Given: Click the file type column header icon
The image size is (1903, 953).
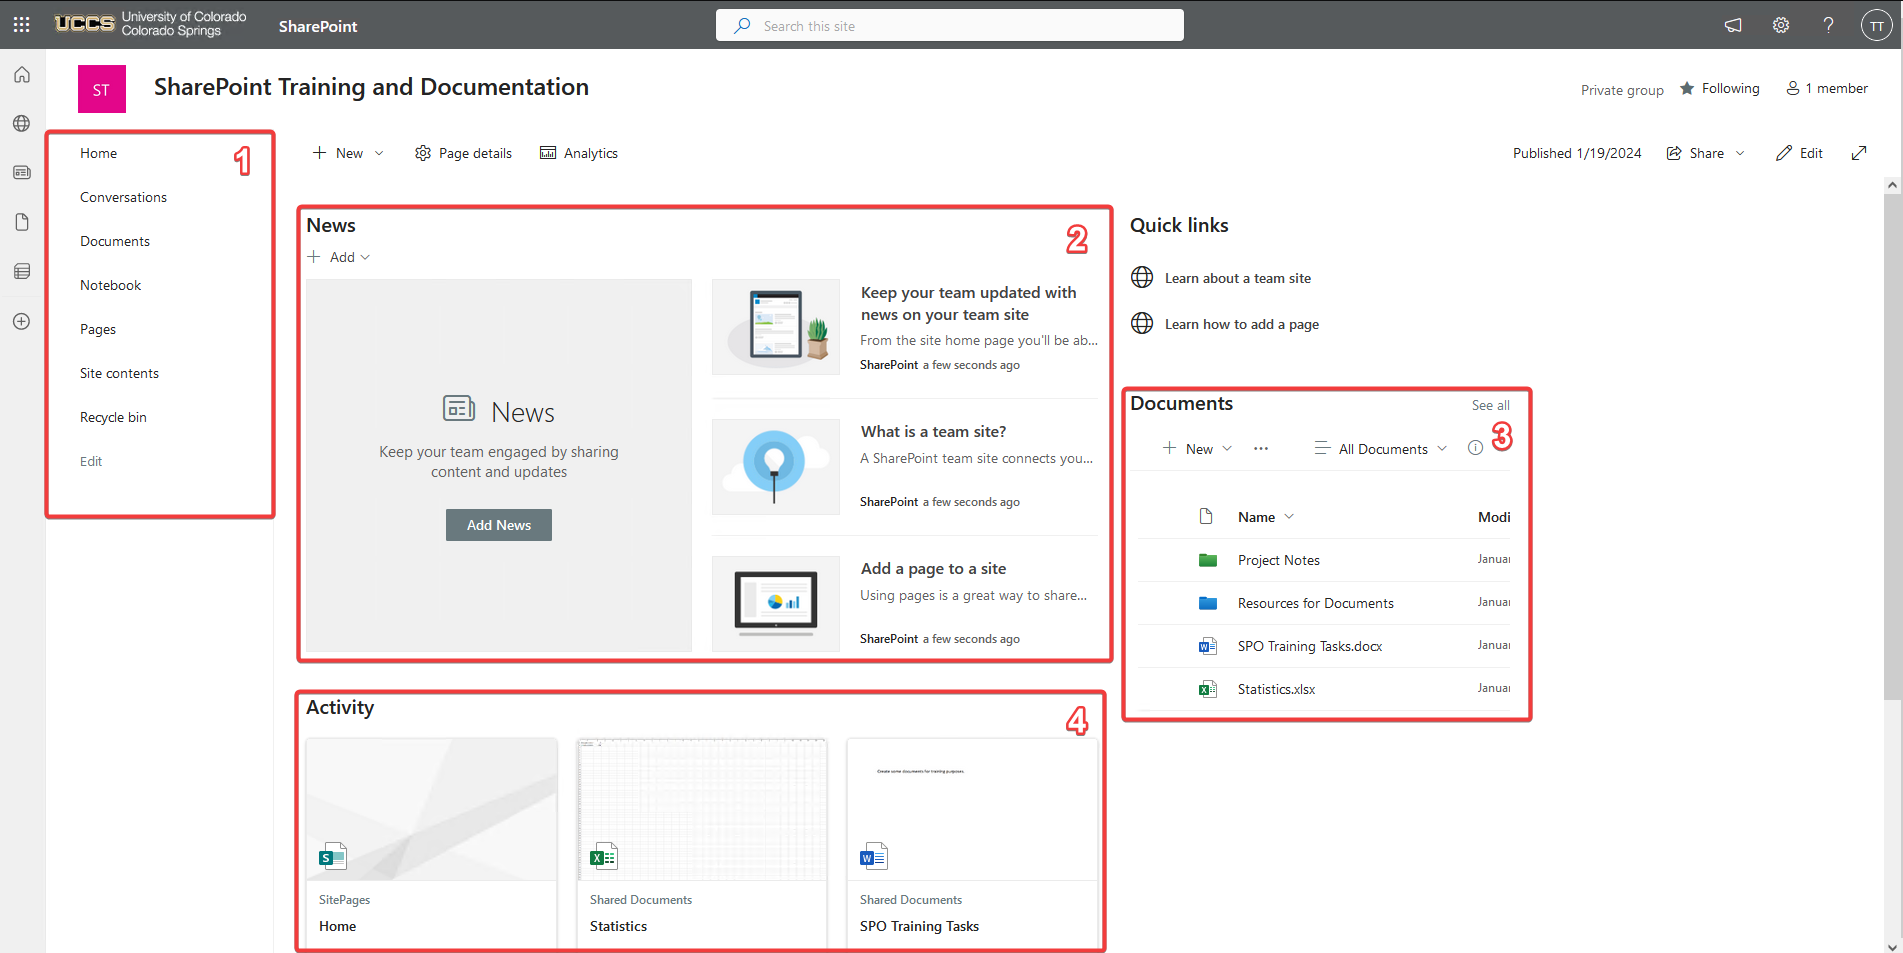Looking at the screenshot, I should tap(1206, 517).
